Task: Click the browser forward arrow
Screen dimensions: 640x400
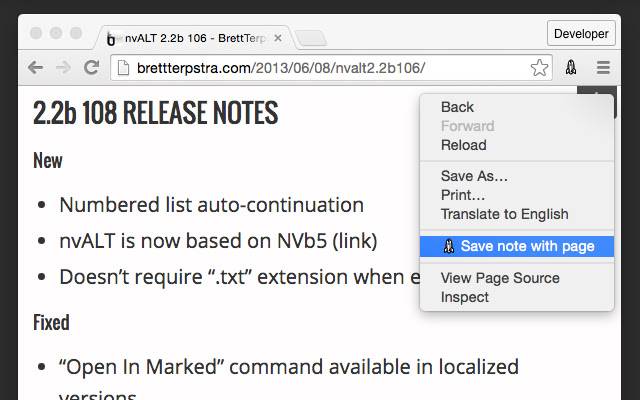Action: (63, 68)
